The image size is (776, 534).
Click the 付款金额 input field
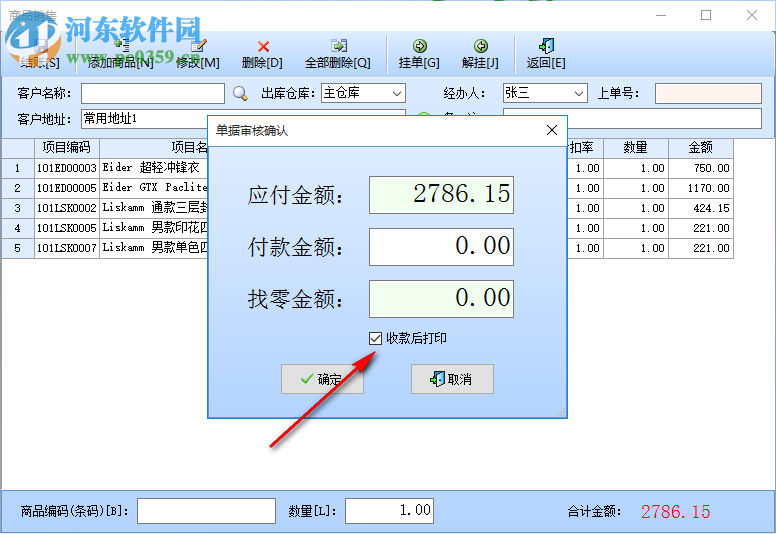(x=441, y=246)
